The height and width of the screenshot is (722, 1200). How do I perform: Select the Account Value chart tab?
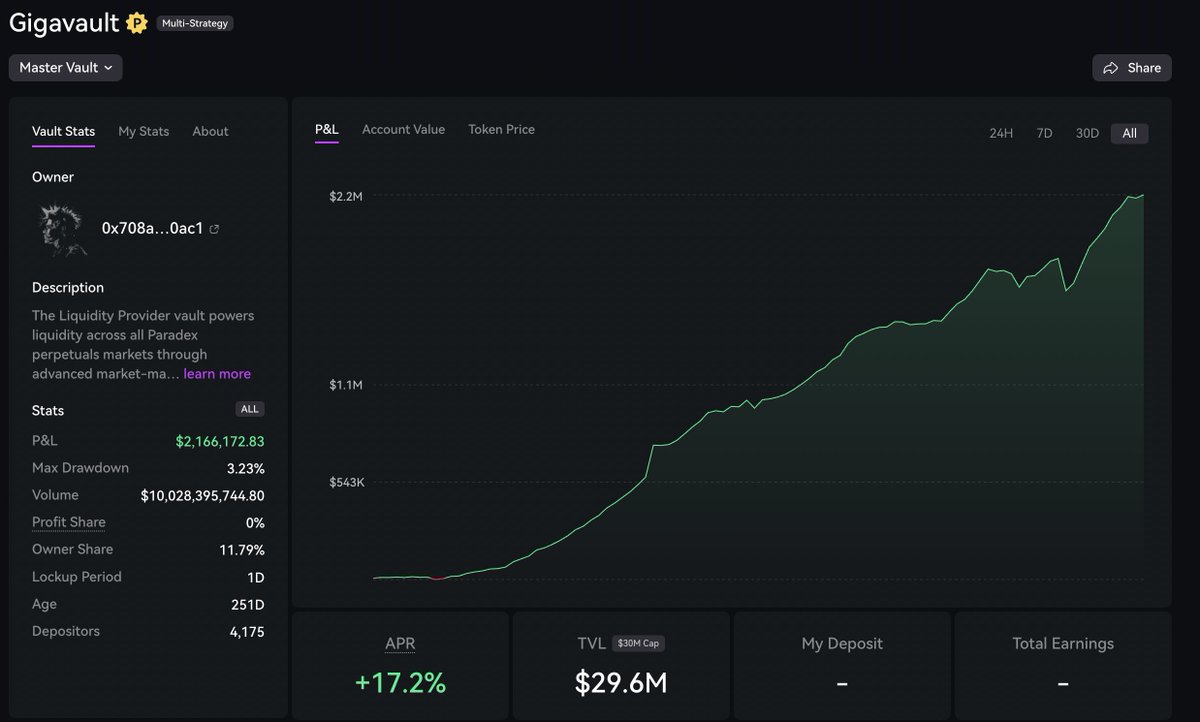[x=403, y=129]
